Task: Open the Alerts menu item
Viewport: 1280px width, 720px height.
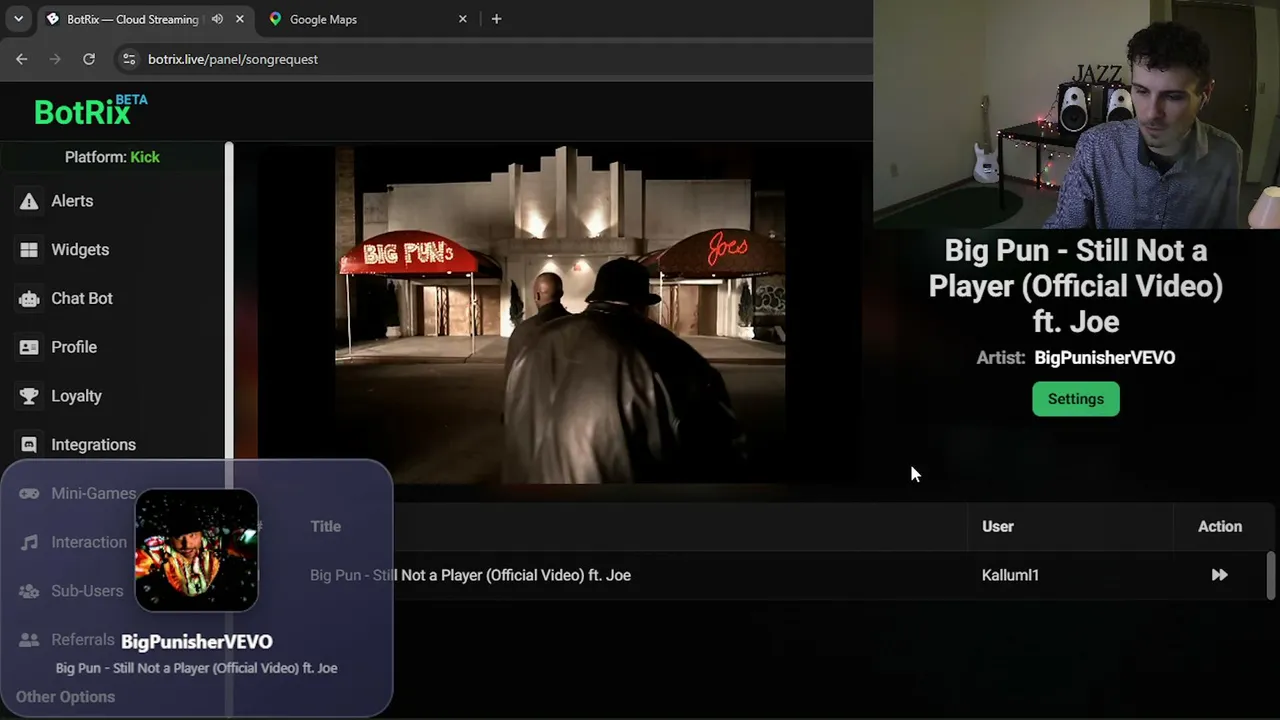Action: (72, 201)
